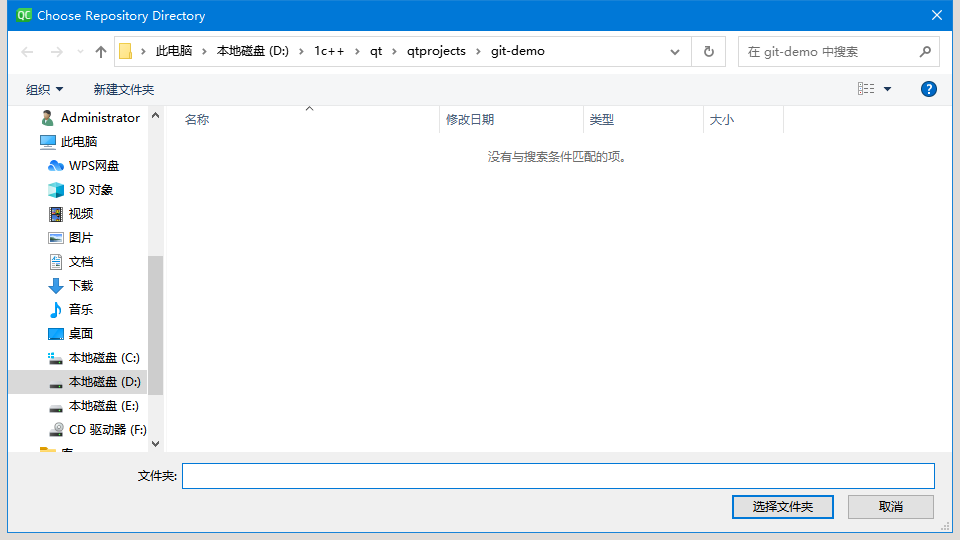This screenshot has width=960, height=540.
Task: Close the Choose Repository Directory dialog
Action: 937,15
